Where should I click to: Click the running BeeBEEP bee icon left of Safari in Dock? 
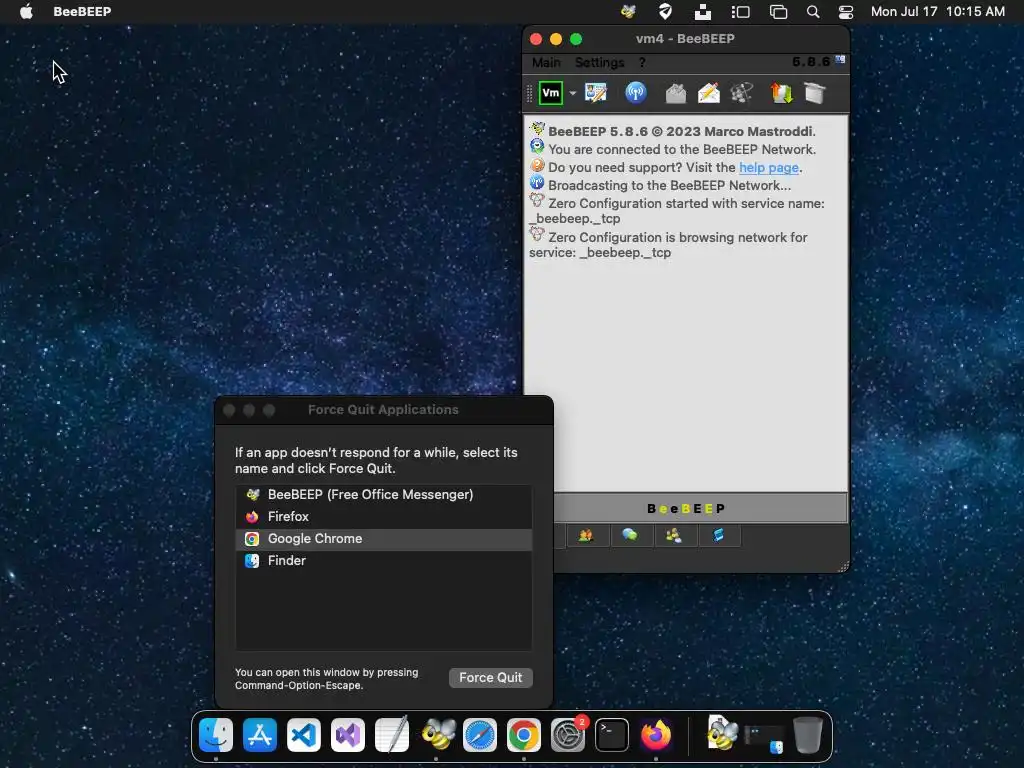tap(437, 734)
